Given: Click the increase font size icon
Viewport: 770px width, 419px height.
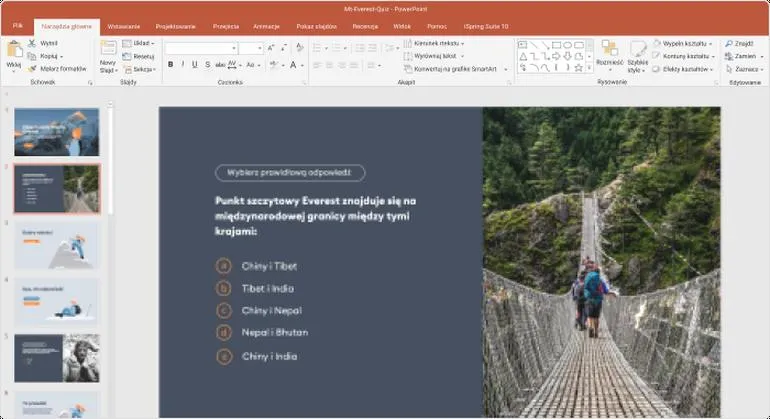Looking at the screenshot, I should tap(271, 48).
